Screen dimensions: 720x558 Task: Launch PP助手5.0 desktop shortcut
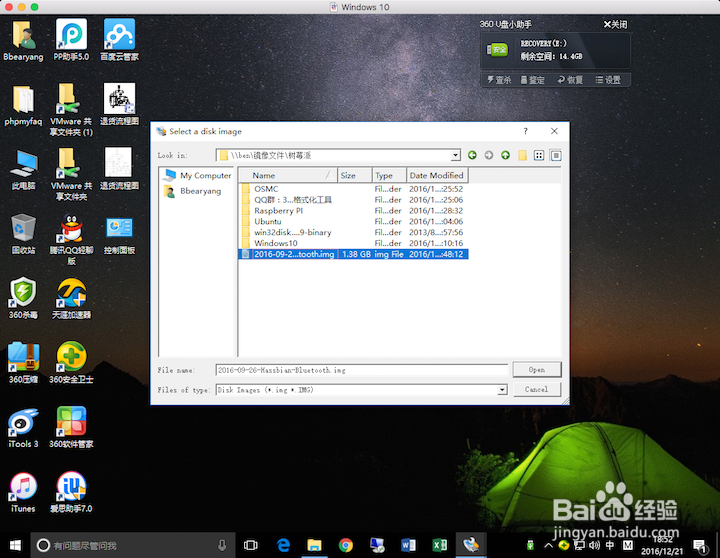point(71,40)
